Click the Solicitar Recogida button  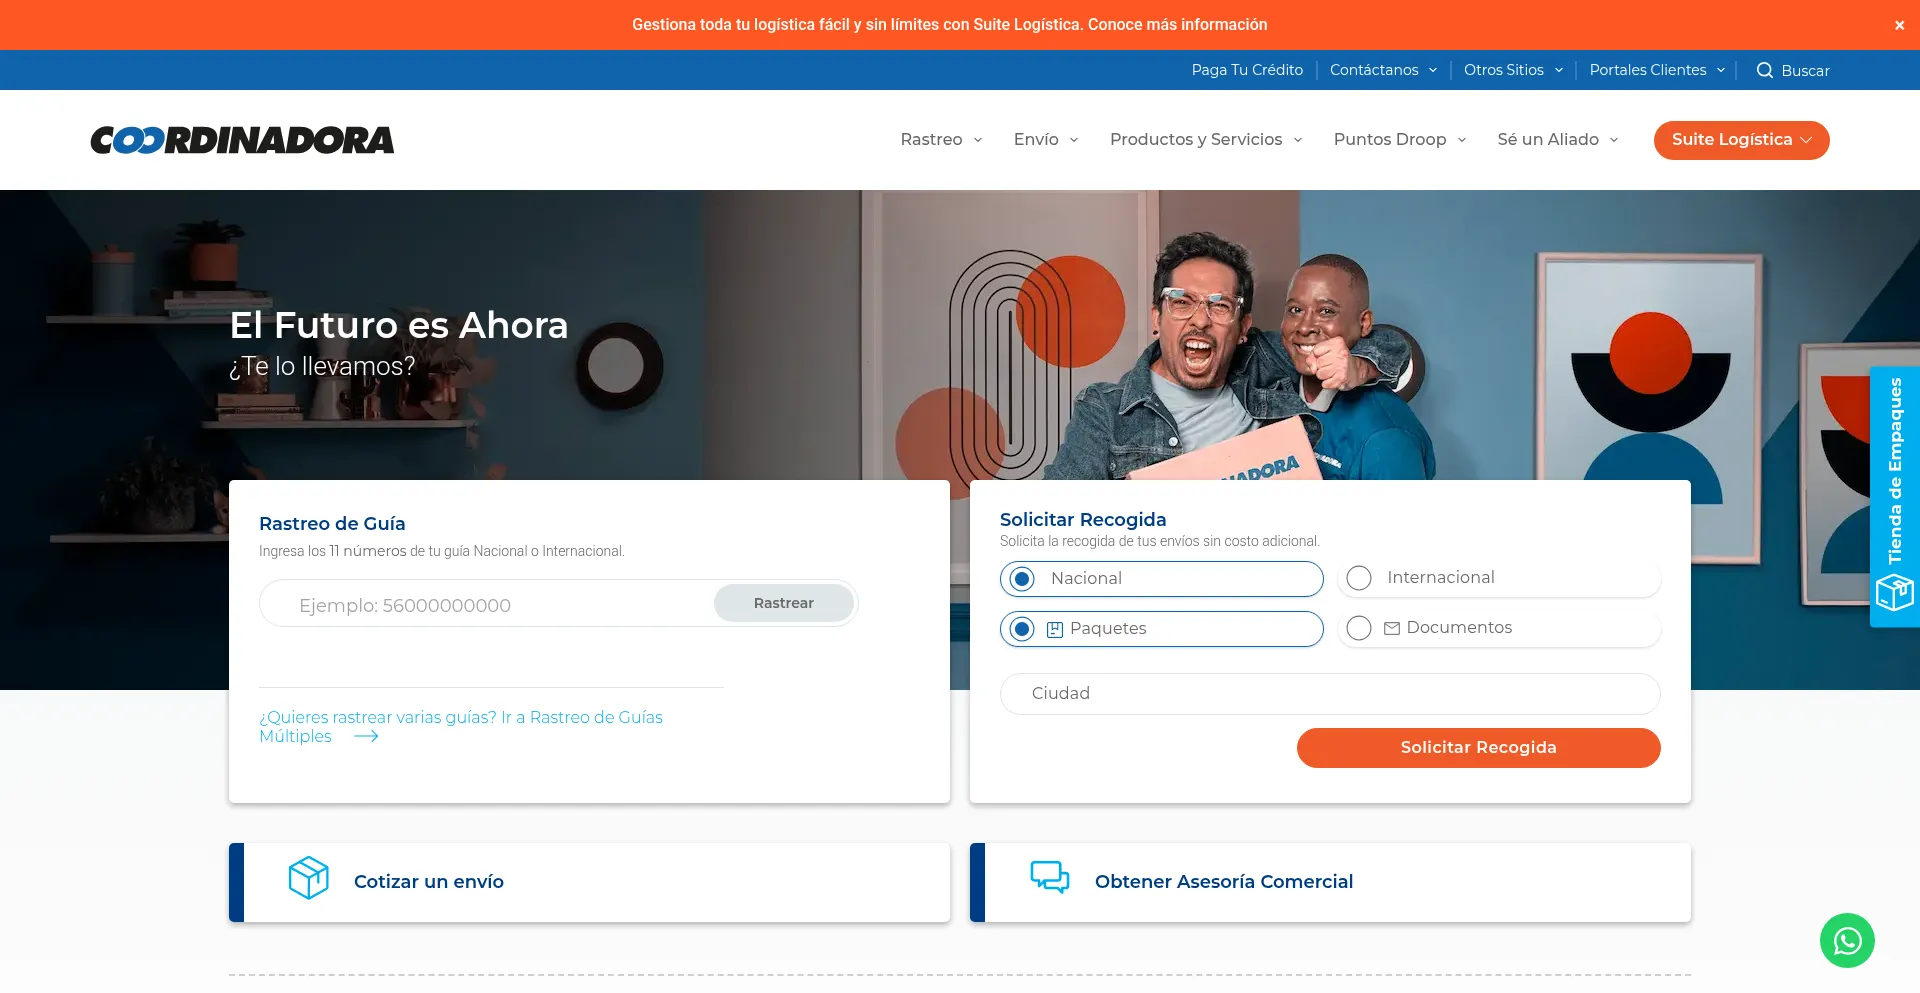pyautogui.click(x=1478, y=747)
